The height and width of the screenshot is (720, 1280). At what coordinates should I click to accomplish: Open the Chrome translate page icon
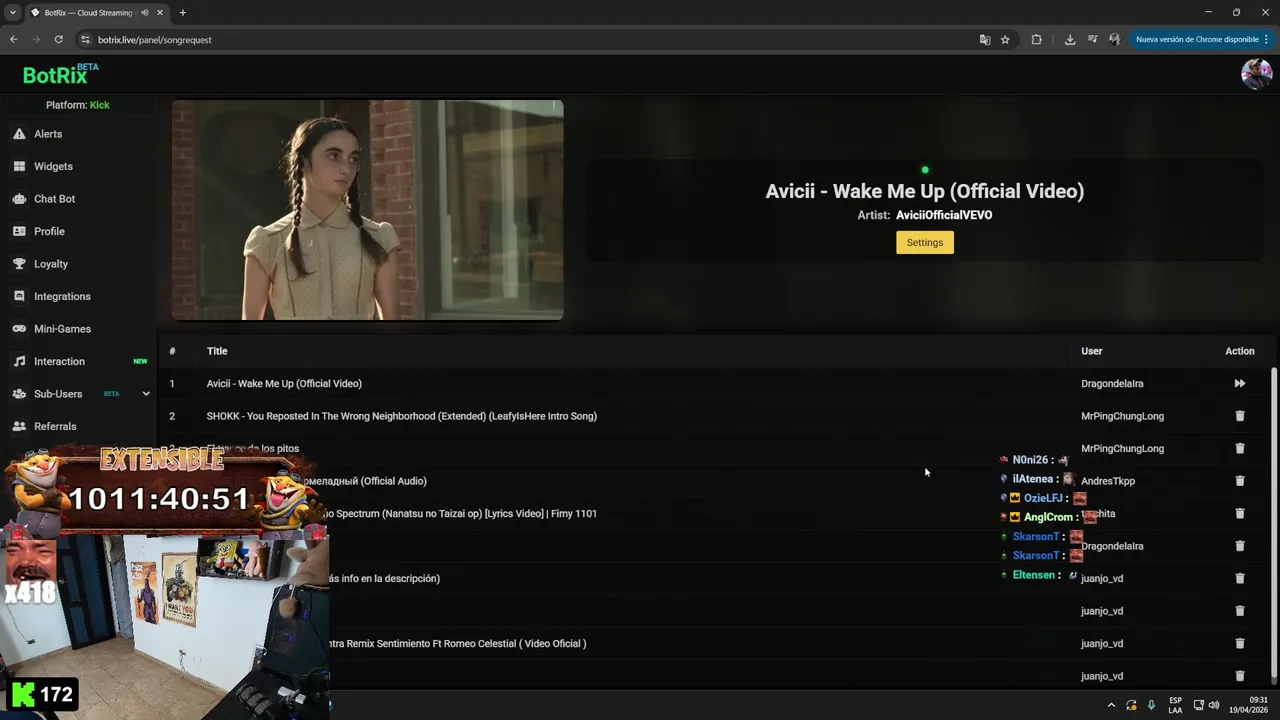pyautogui.click(x=985, y=40)
